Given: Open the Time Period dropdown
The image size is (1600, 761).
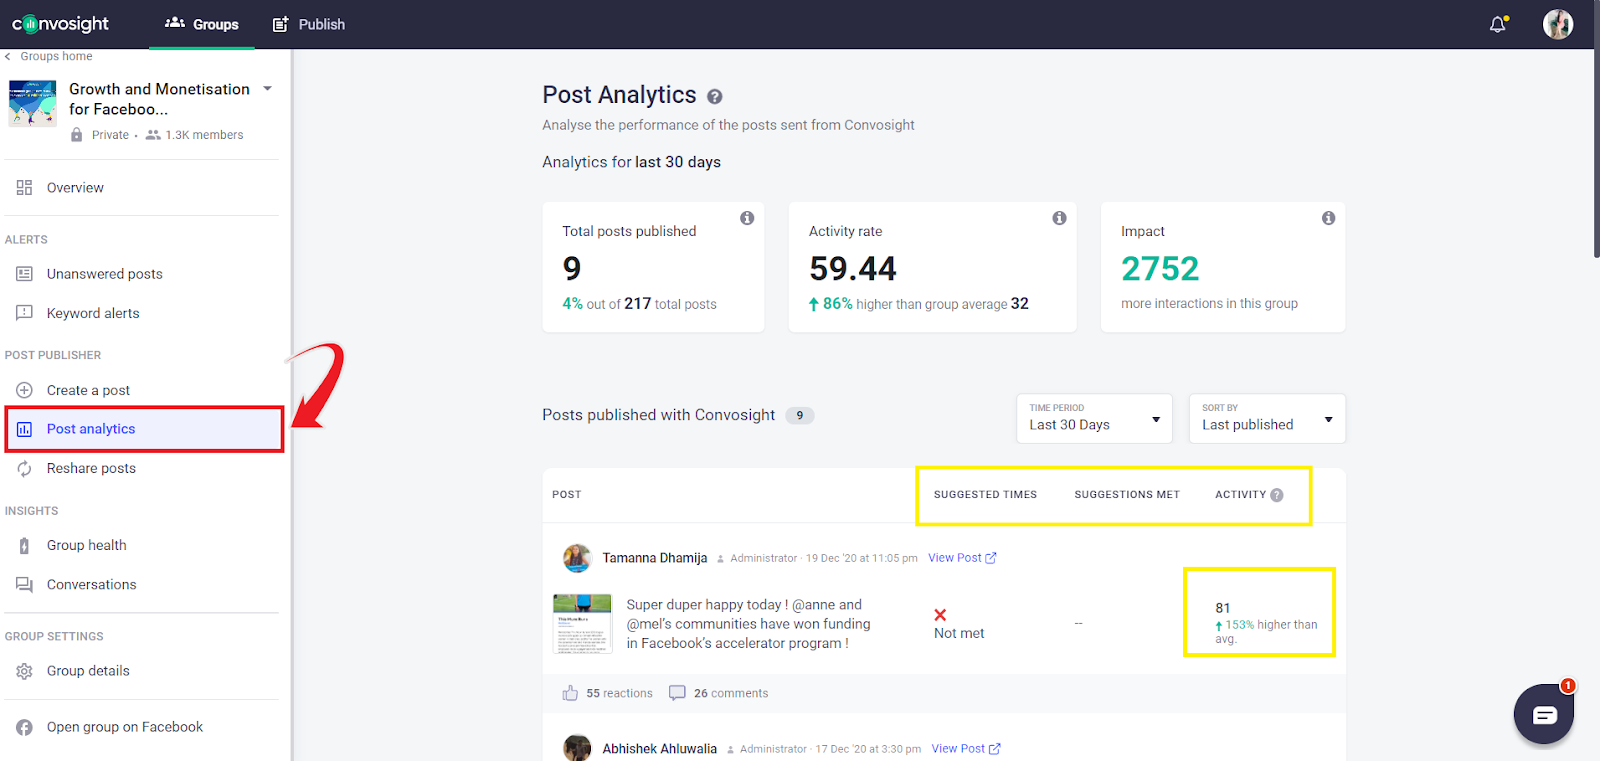Looking at the screenshot, I should pyautogui.click(x=1094, y=418).
